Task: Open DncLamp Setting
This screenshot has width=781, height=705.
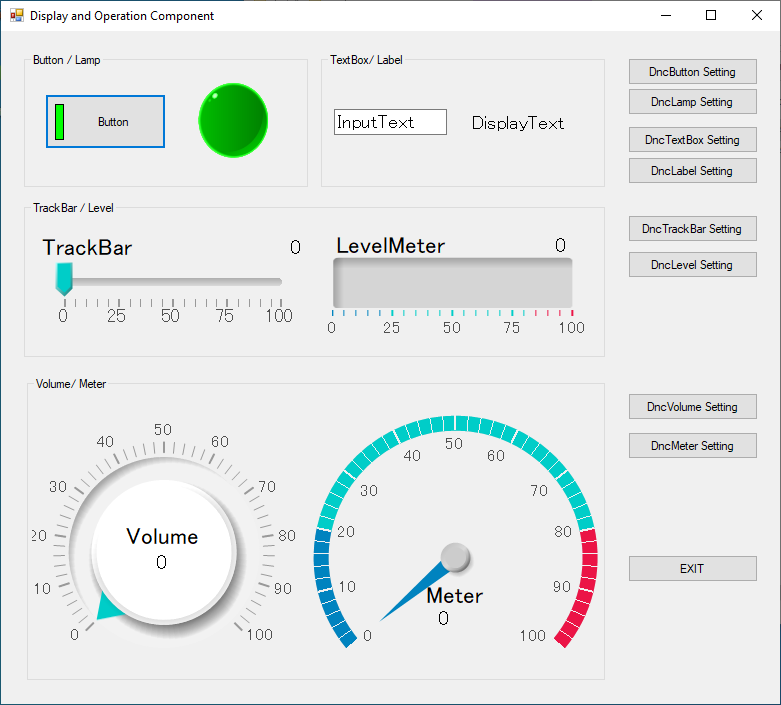Action: tap(692, 102)
